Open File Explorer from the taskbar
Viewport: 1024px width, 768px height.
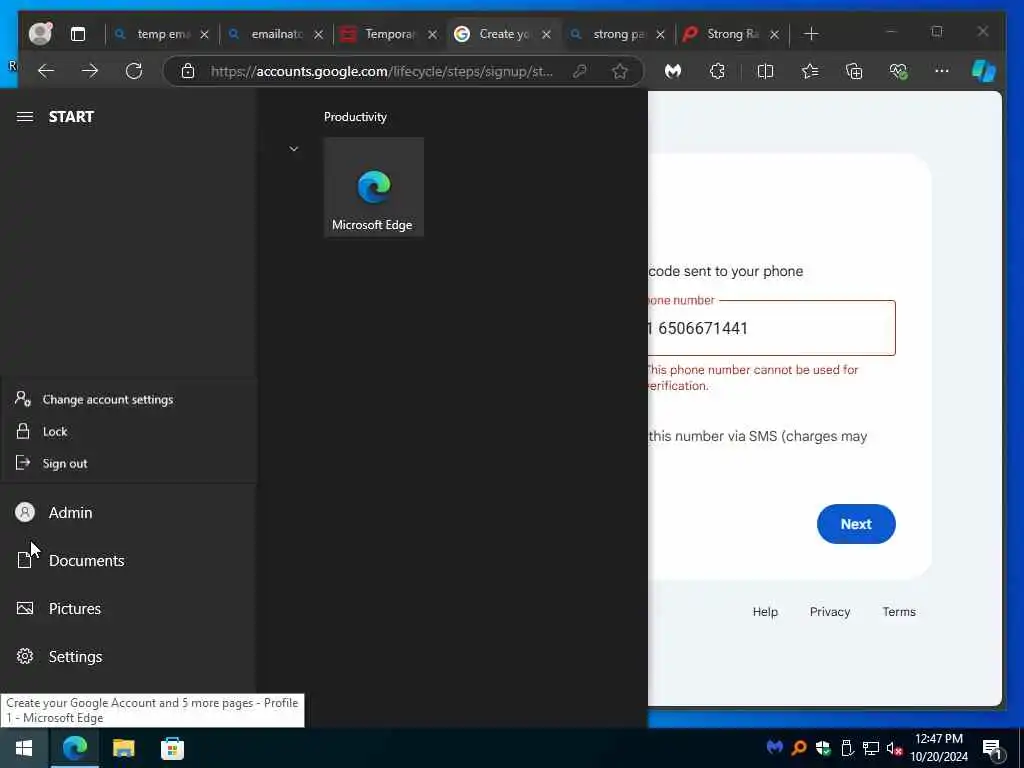tap(123, 748)
